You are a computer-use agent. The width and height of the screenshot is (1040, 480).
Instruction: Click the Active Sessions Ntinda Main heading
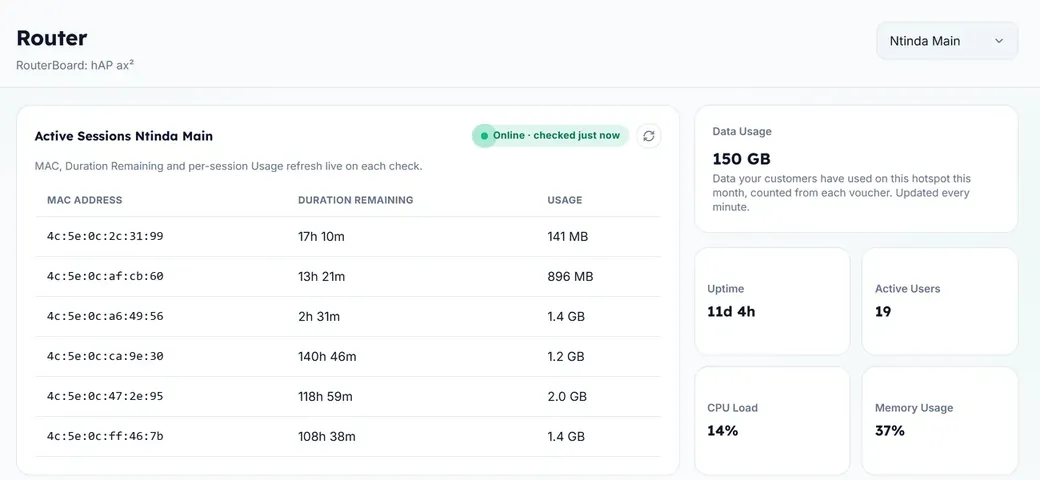tap(123, 136)
